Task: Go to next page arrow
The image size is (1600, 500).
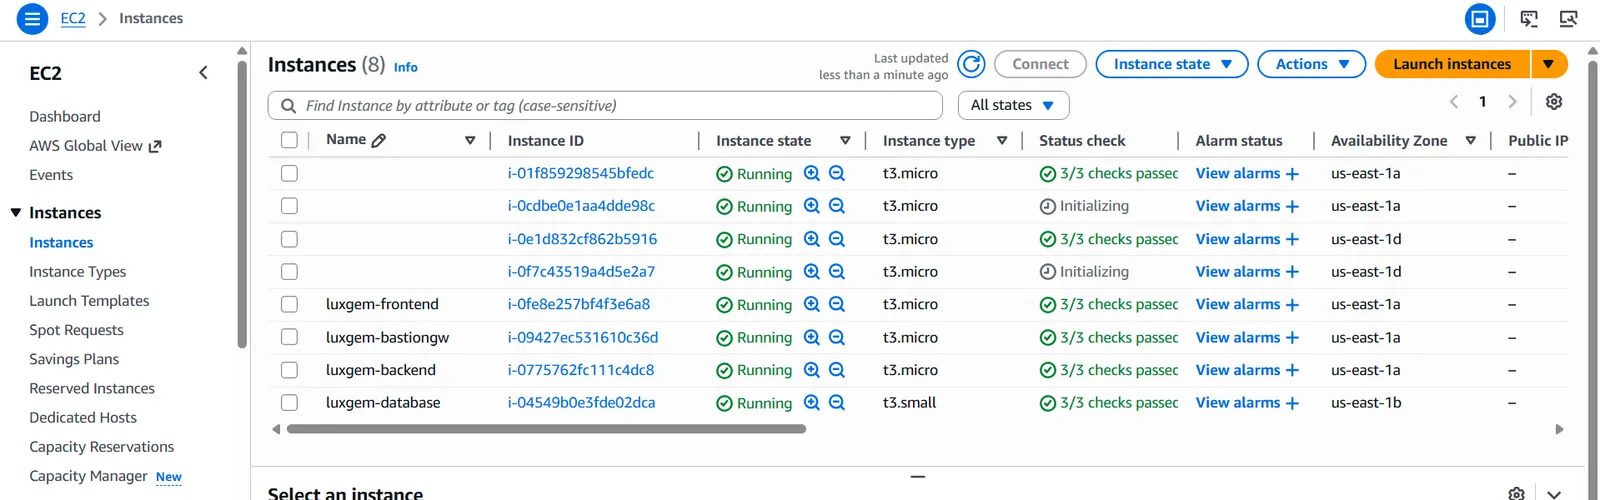Action: tap(1512, 102)
